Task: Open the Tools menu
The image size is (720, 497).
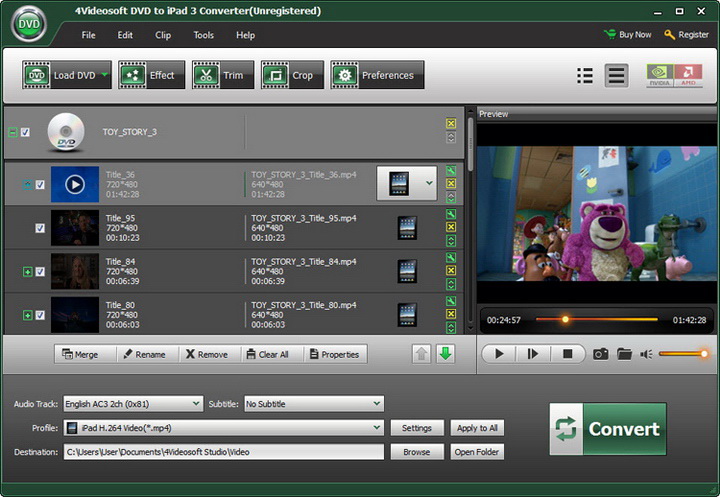Action: (x=203, y=35)
